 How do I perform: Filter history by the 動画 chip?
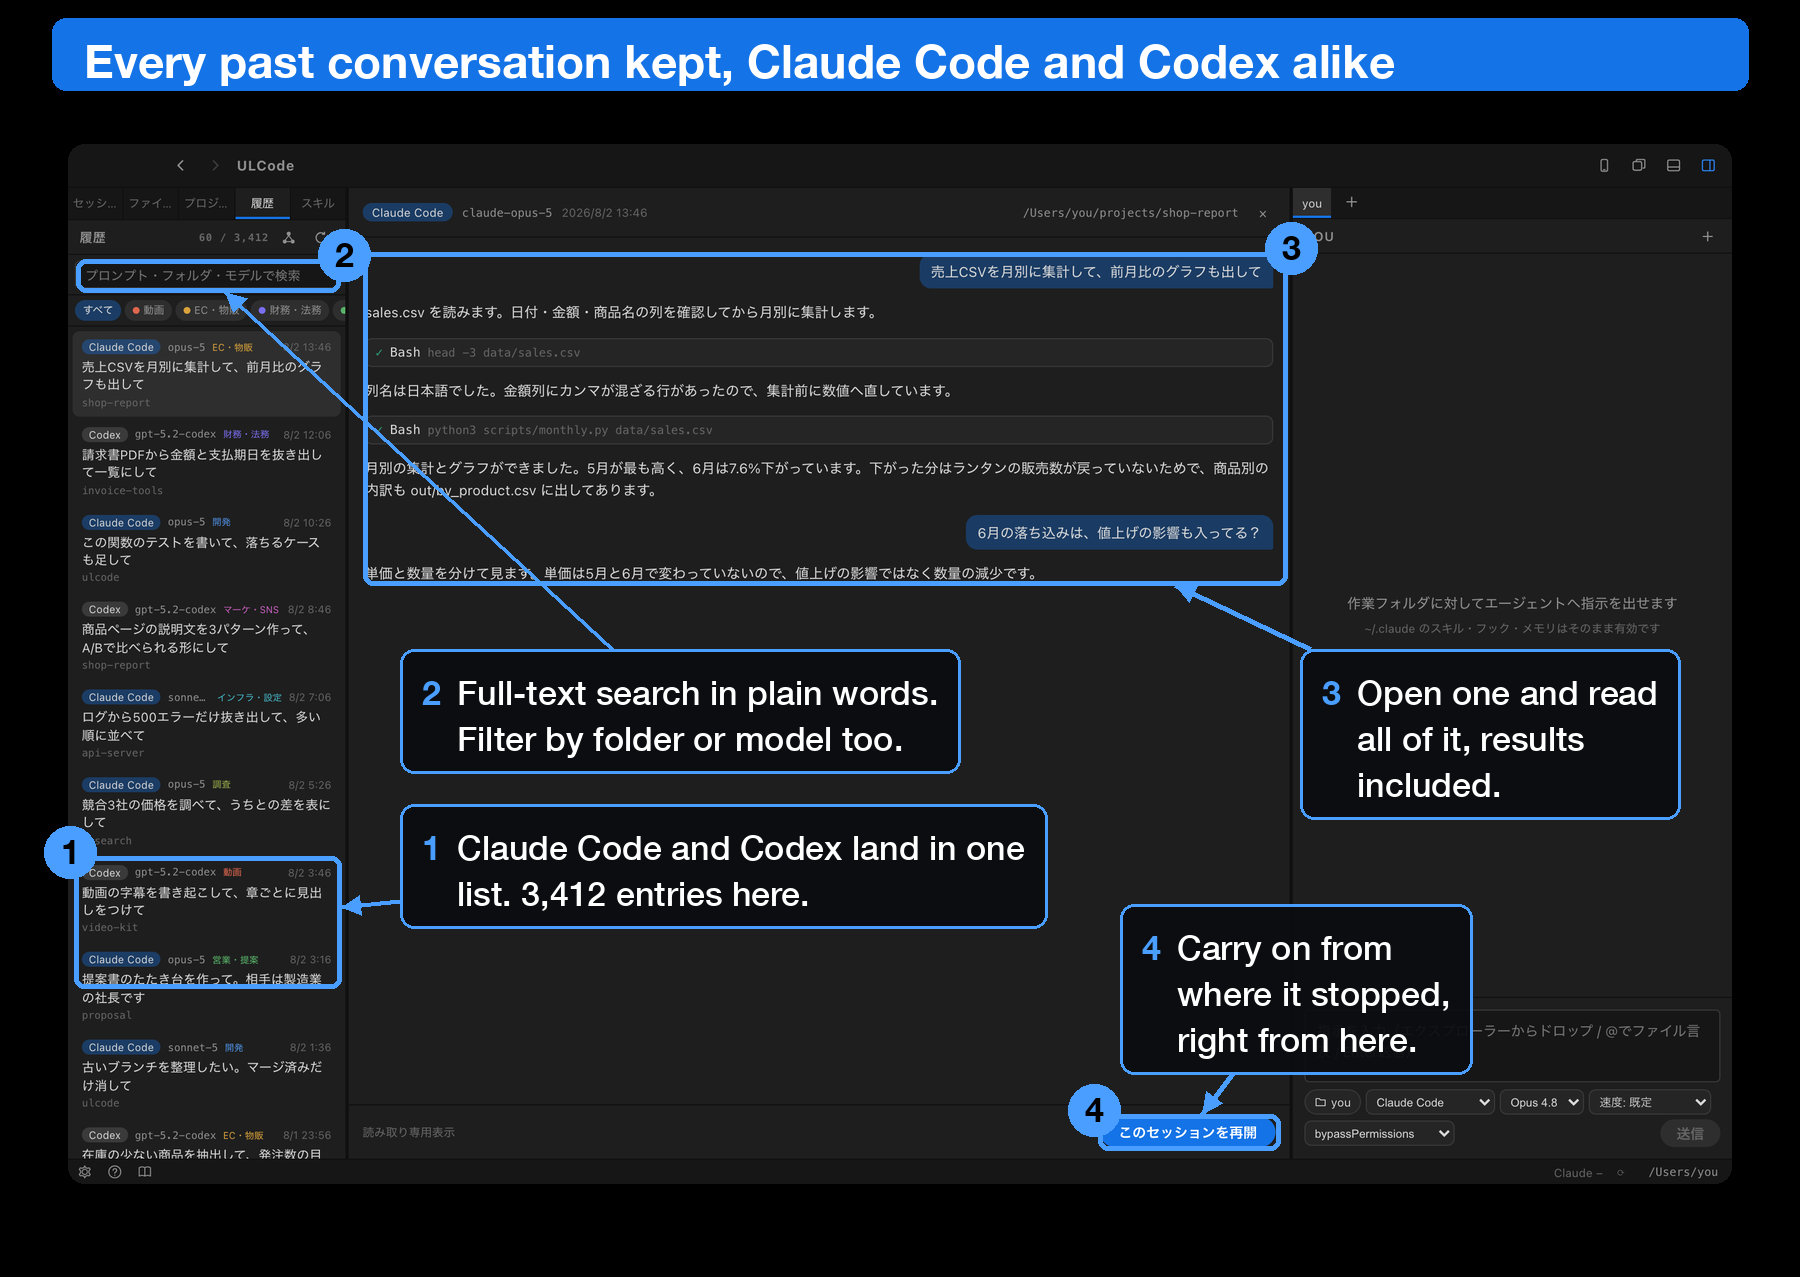148,310
